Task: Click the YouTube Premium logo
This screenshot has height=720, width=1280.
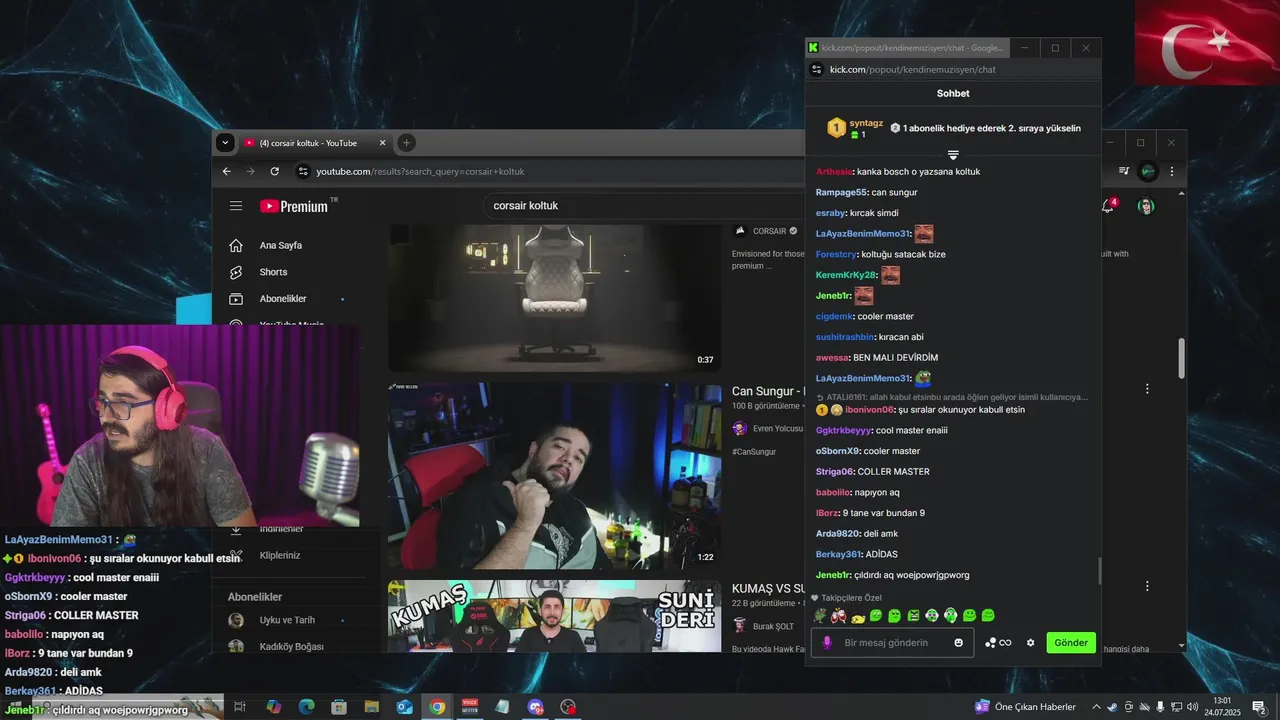Action: tap(294, 206)
